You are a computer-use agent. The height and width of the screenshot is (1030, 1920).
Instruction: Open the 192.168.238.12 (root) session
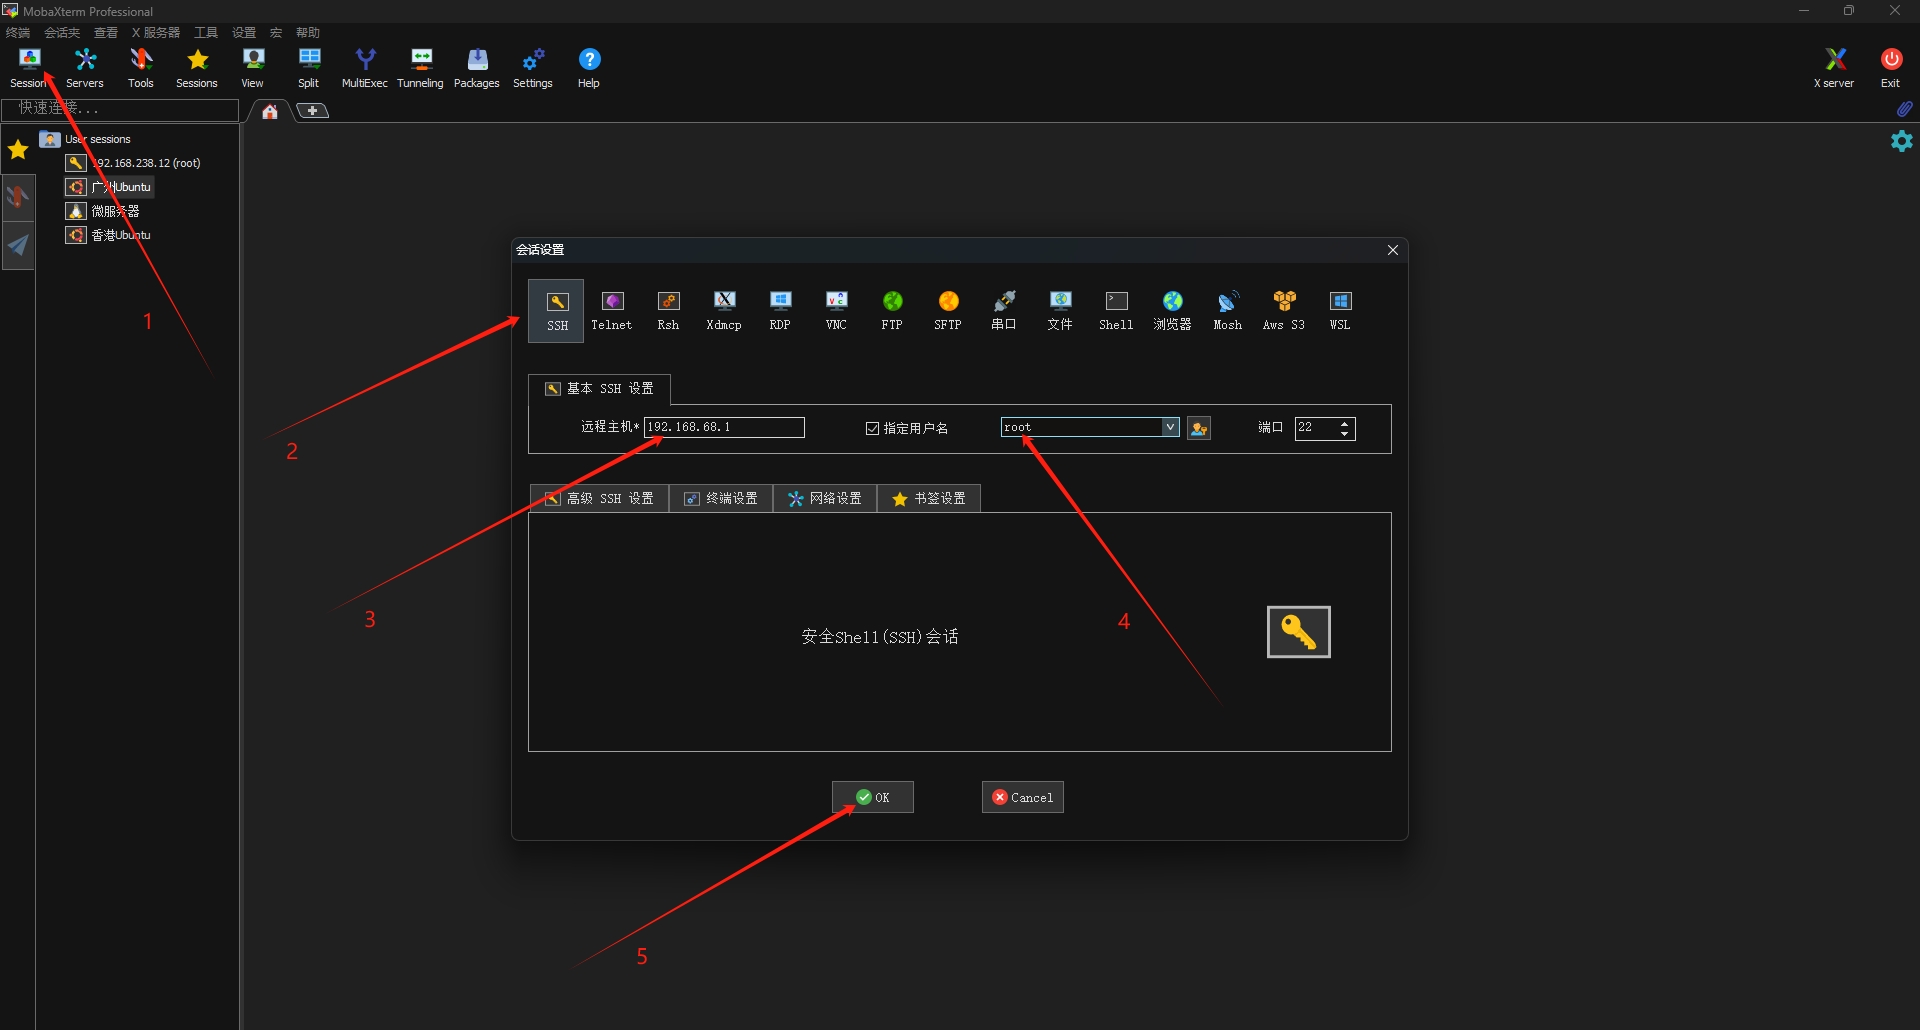click(x=134, y=163)
